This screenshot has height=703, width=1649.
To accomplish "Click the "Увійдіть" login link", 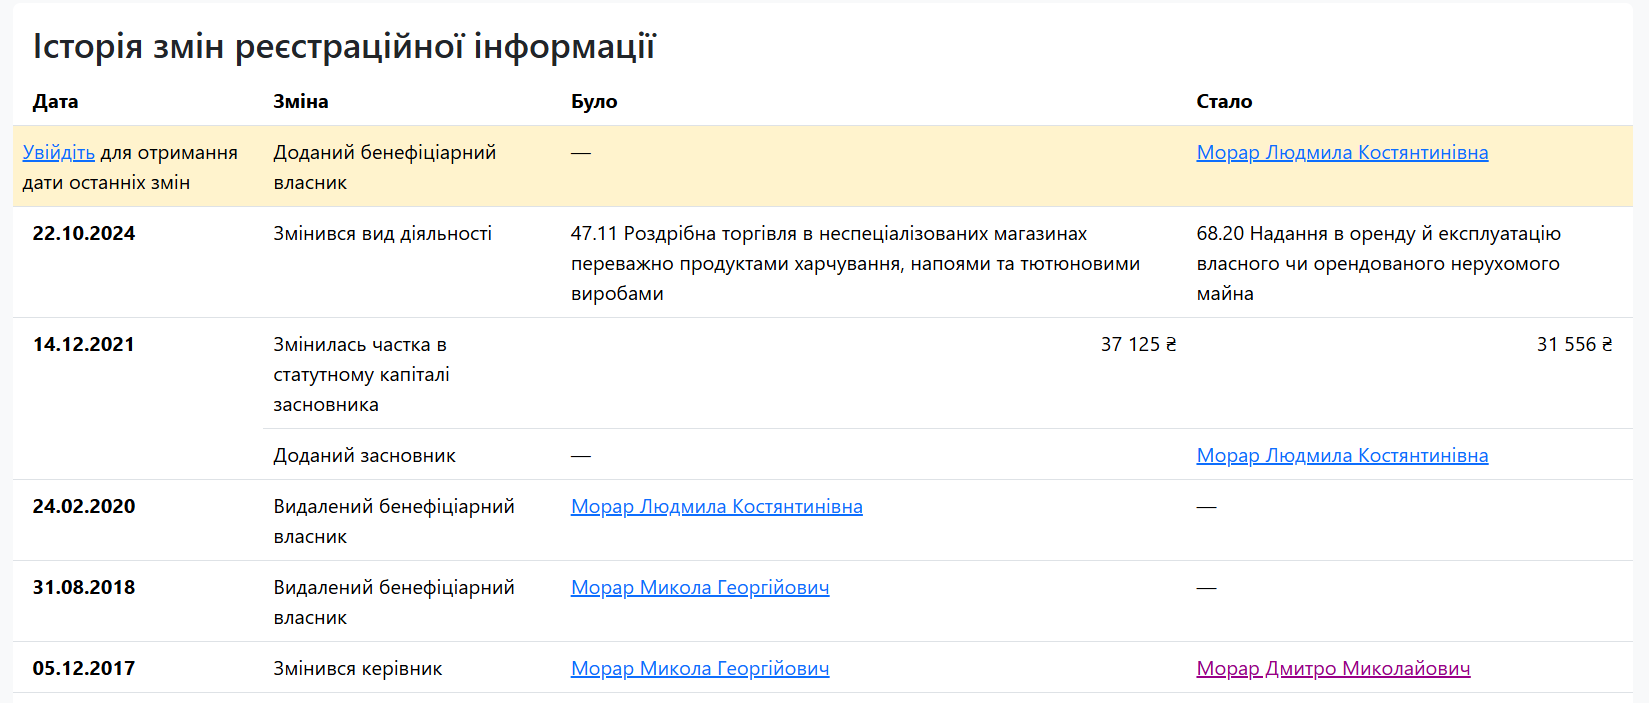I will [x=58, y=153].
